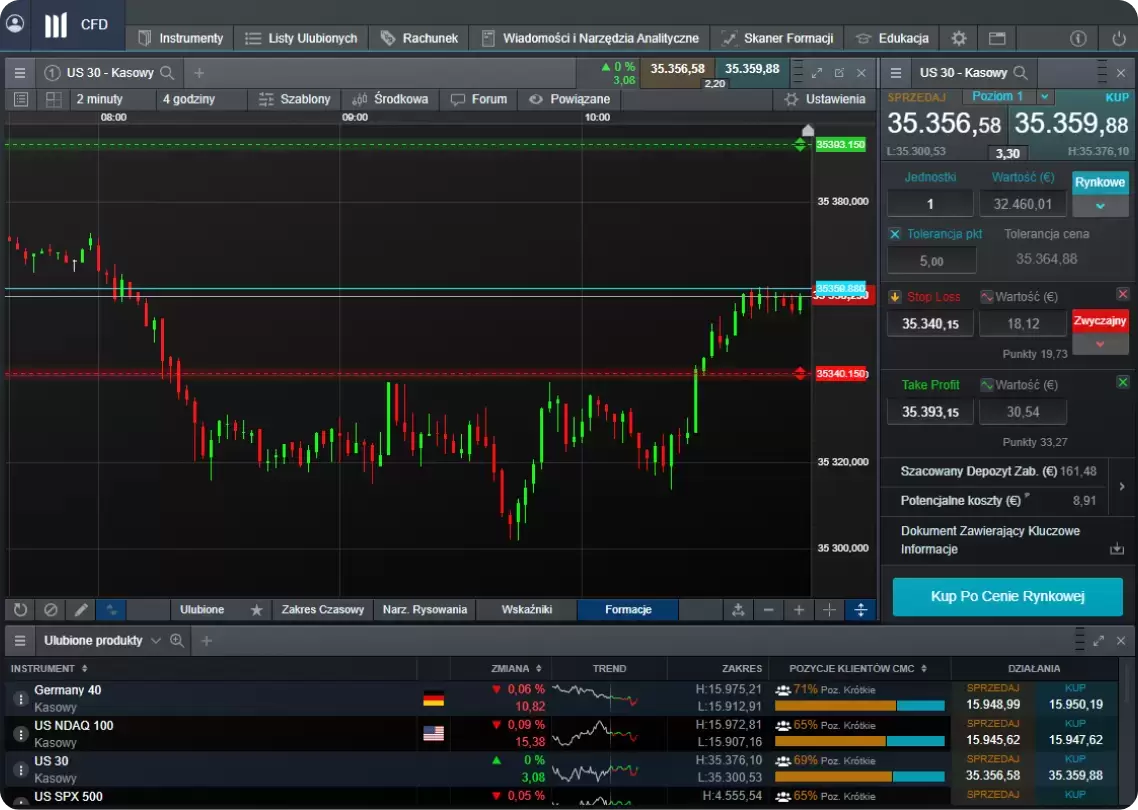Viewport: 1138px width, 810px height.
Task: Open Skaner Formacji menu
Action: [777, 38]
